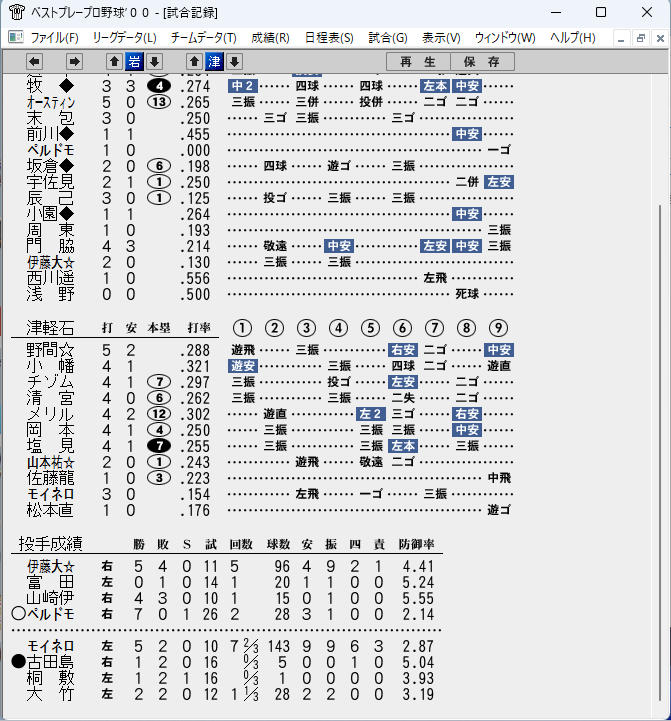
Task: Click winning pitcher ペルドモ in pitching table
Action: (51, 614)
